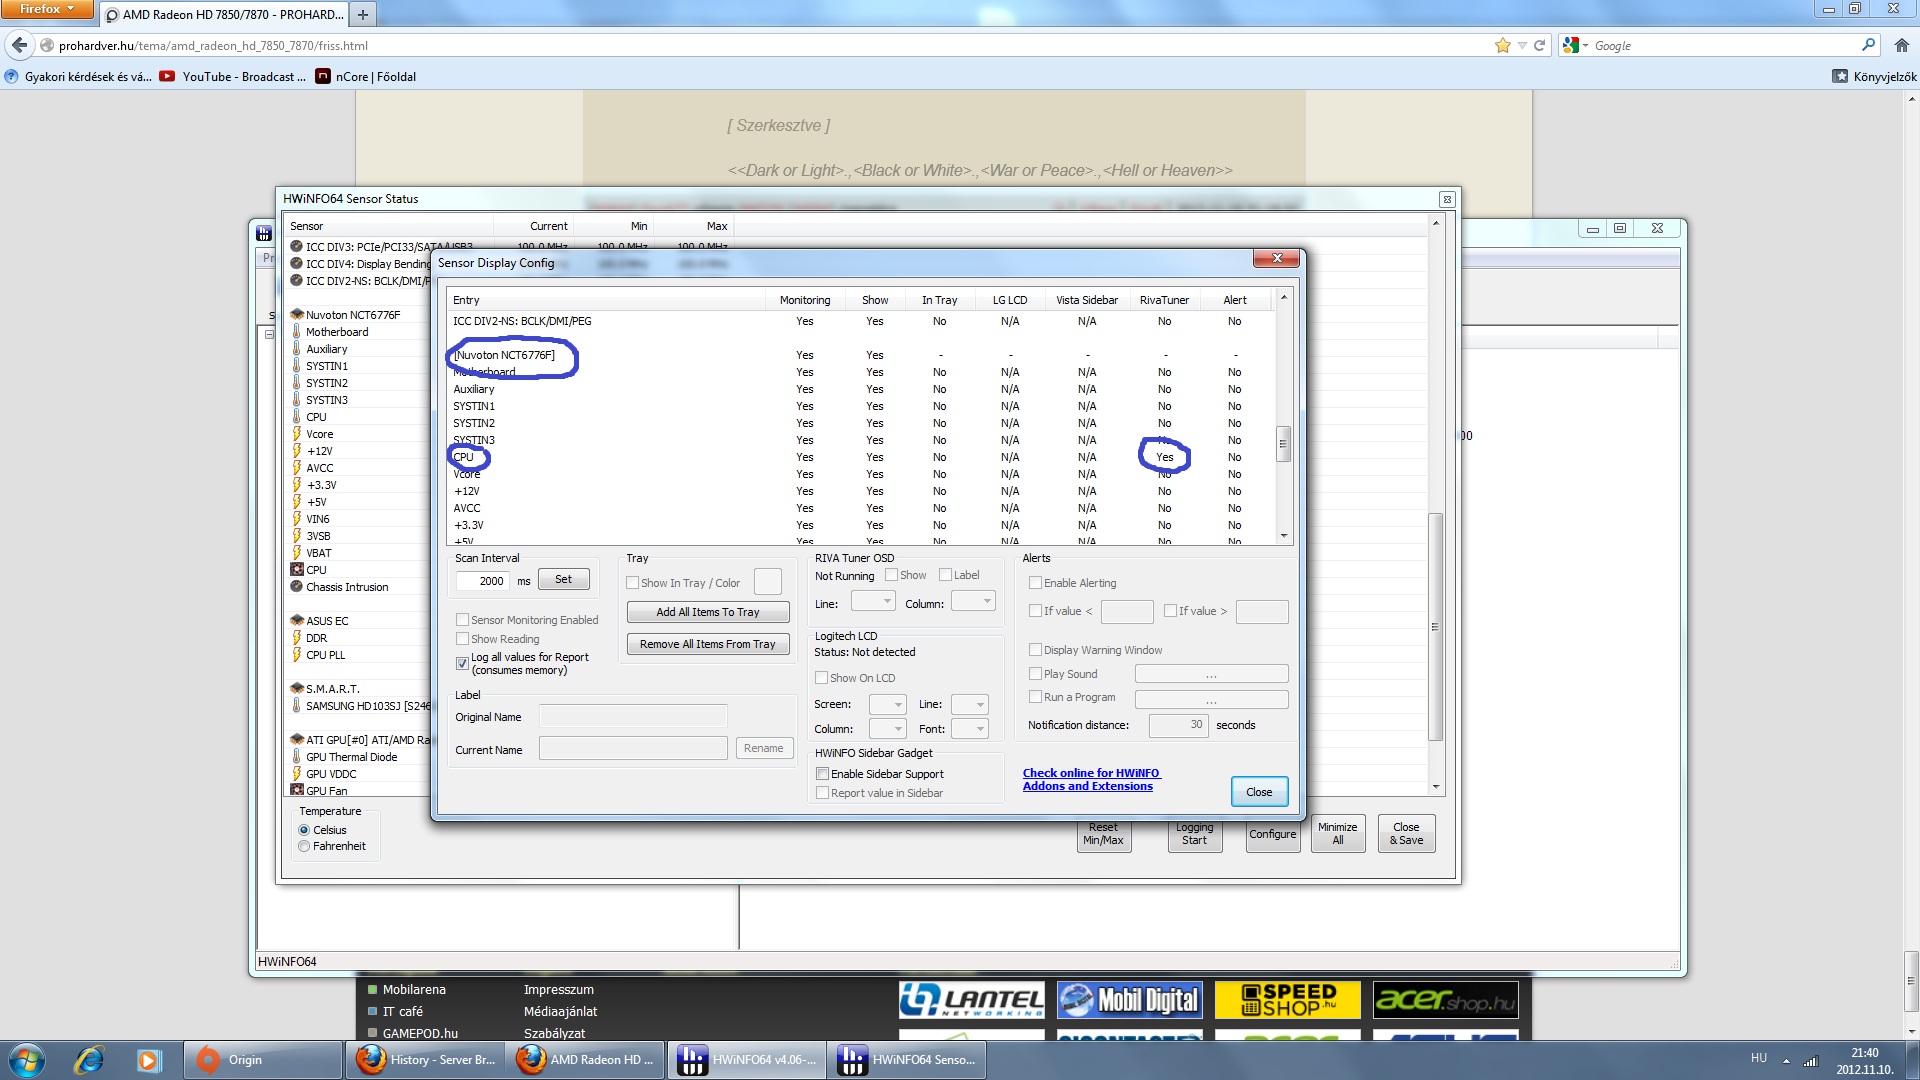
Task: Click the Lantel Networking banner logo
Action: (x=971, y=999)
